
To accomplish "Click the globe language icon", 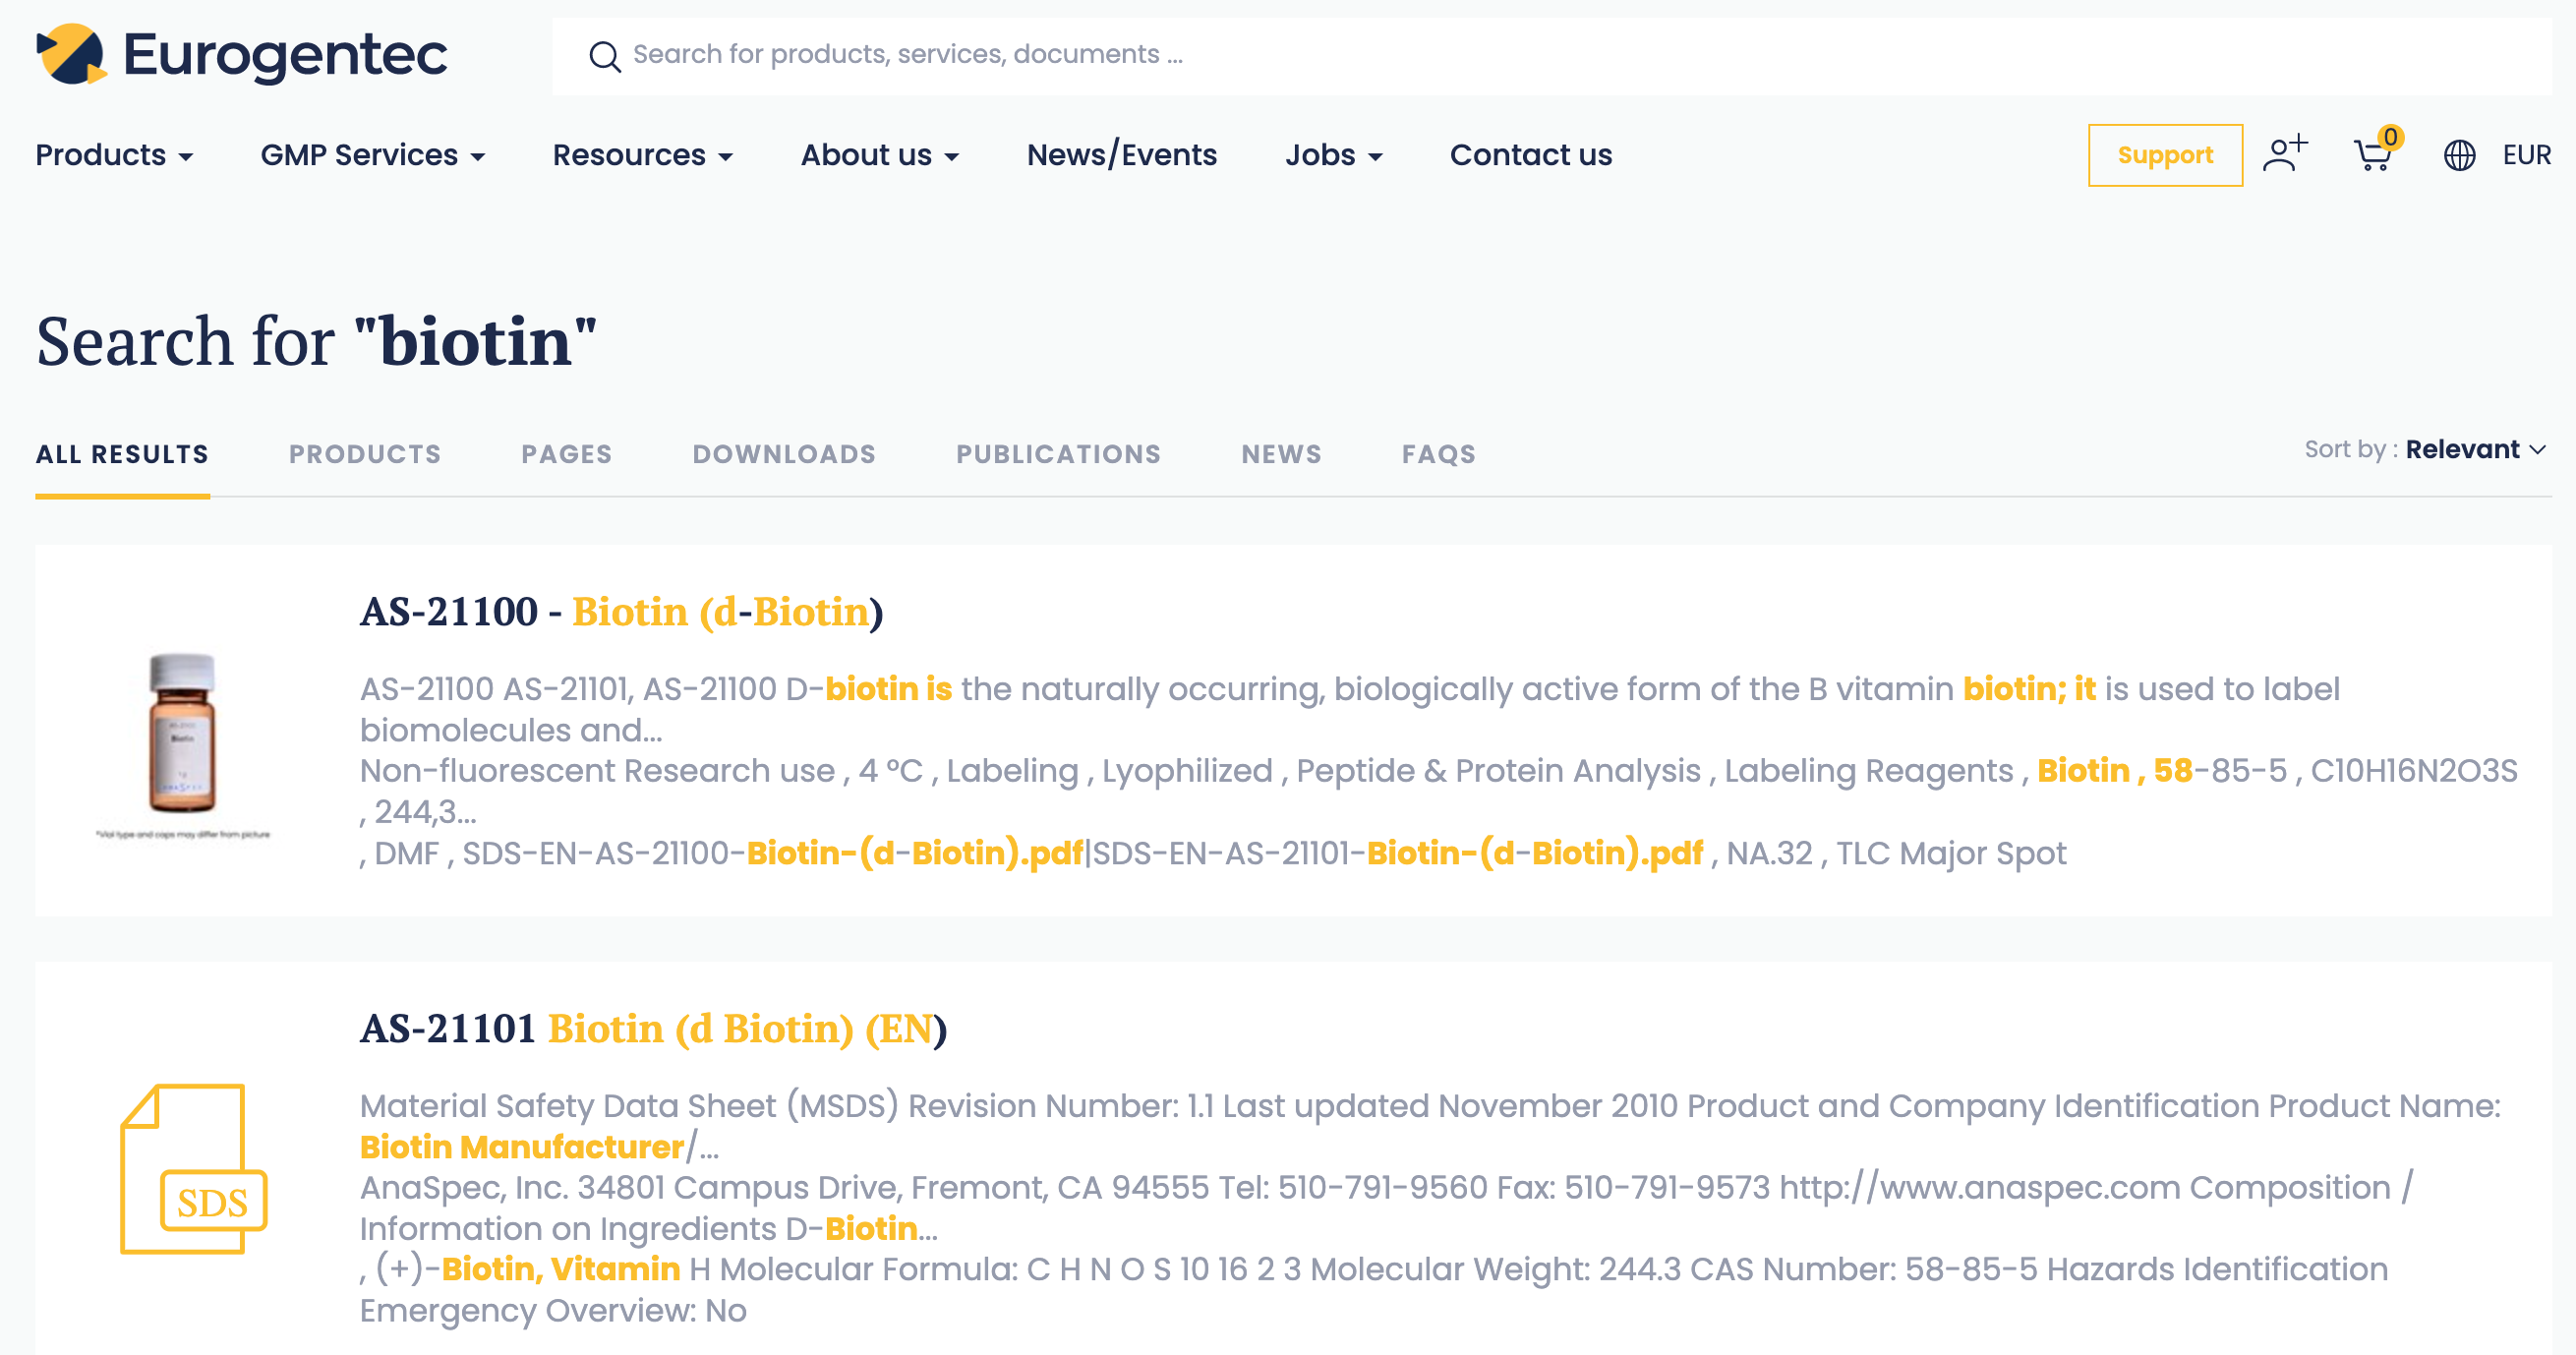I will click(2459, 155).
